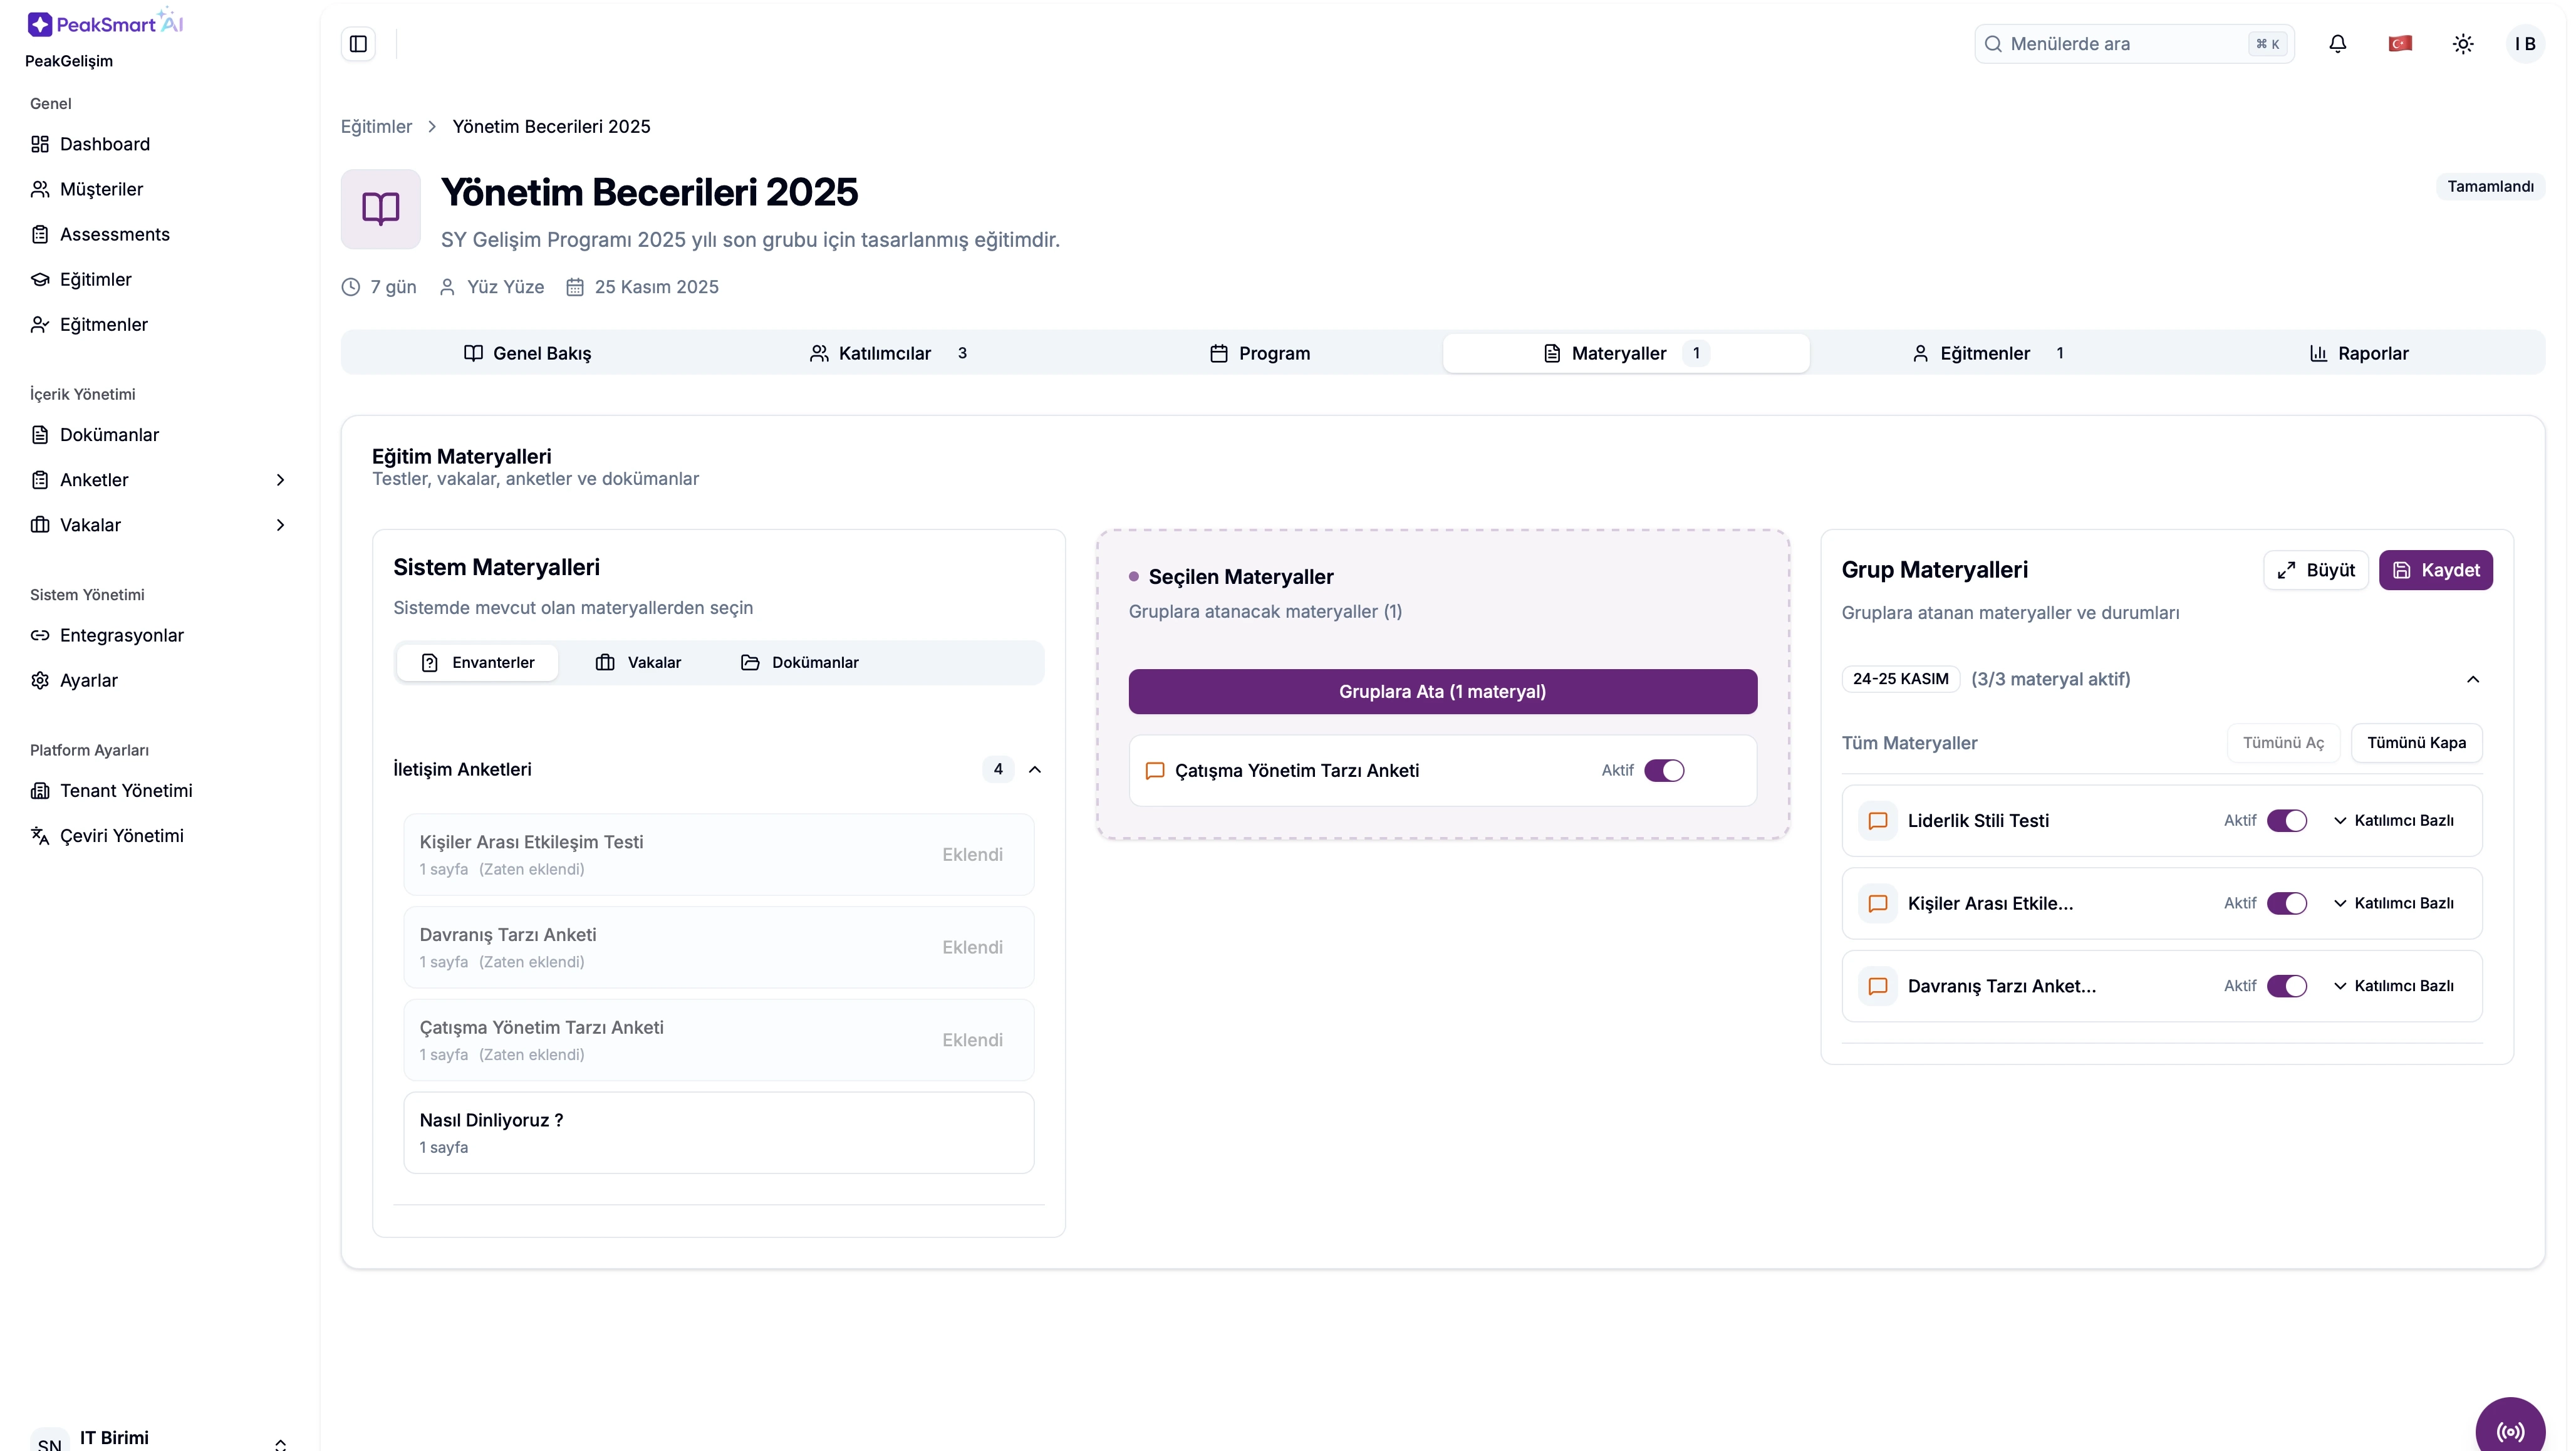Image resolution: width=2576 pixels, height=1451 pixels.
Task: Open the notifications bell
Action: [2337, 44]
